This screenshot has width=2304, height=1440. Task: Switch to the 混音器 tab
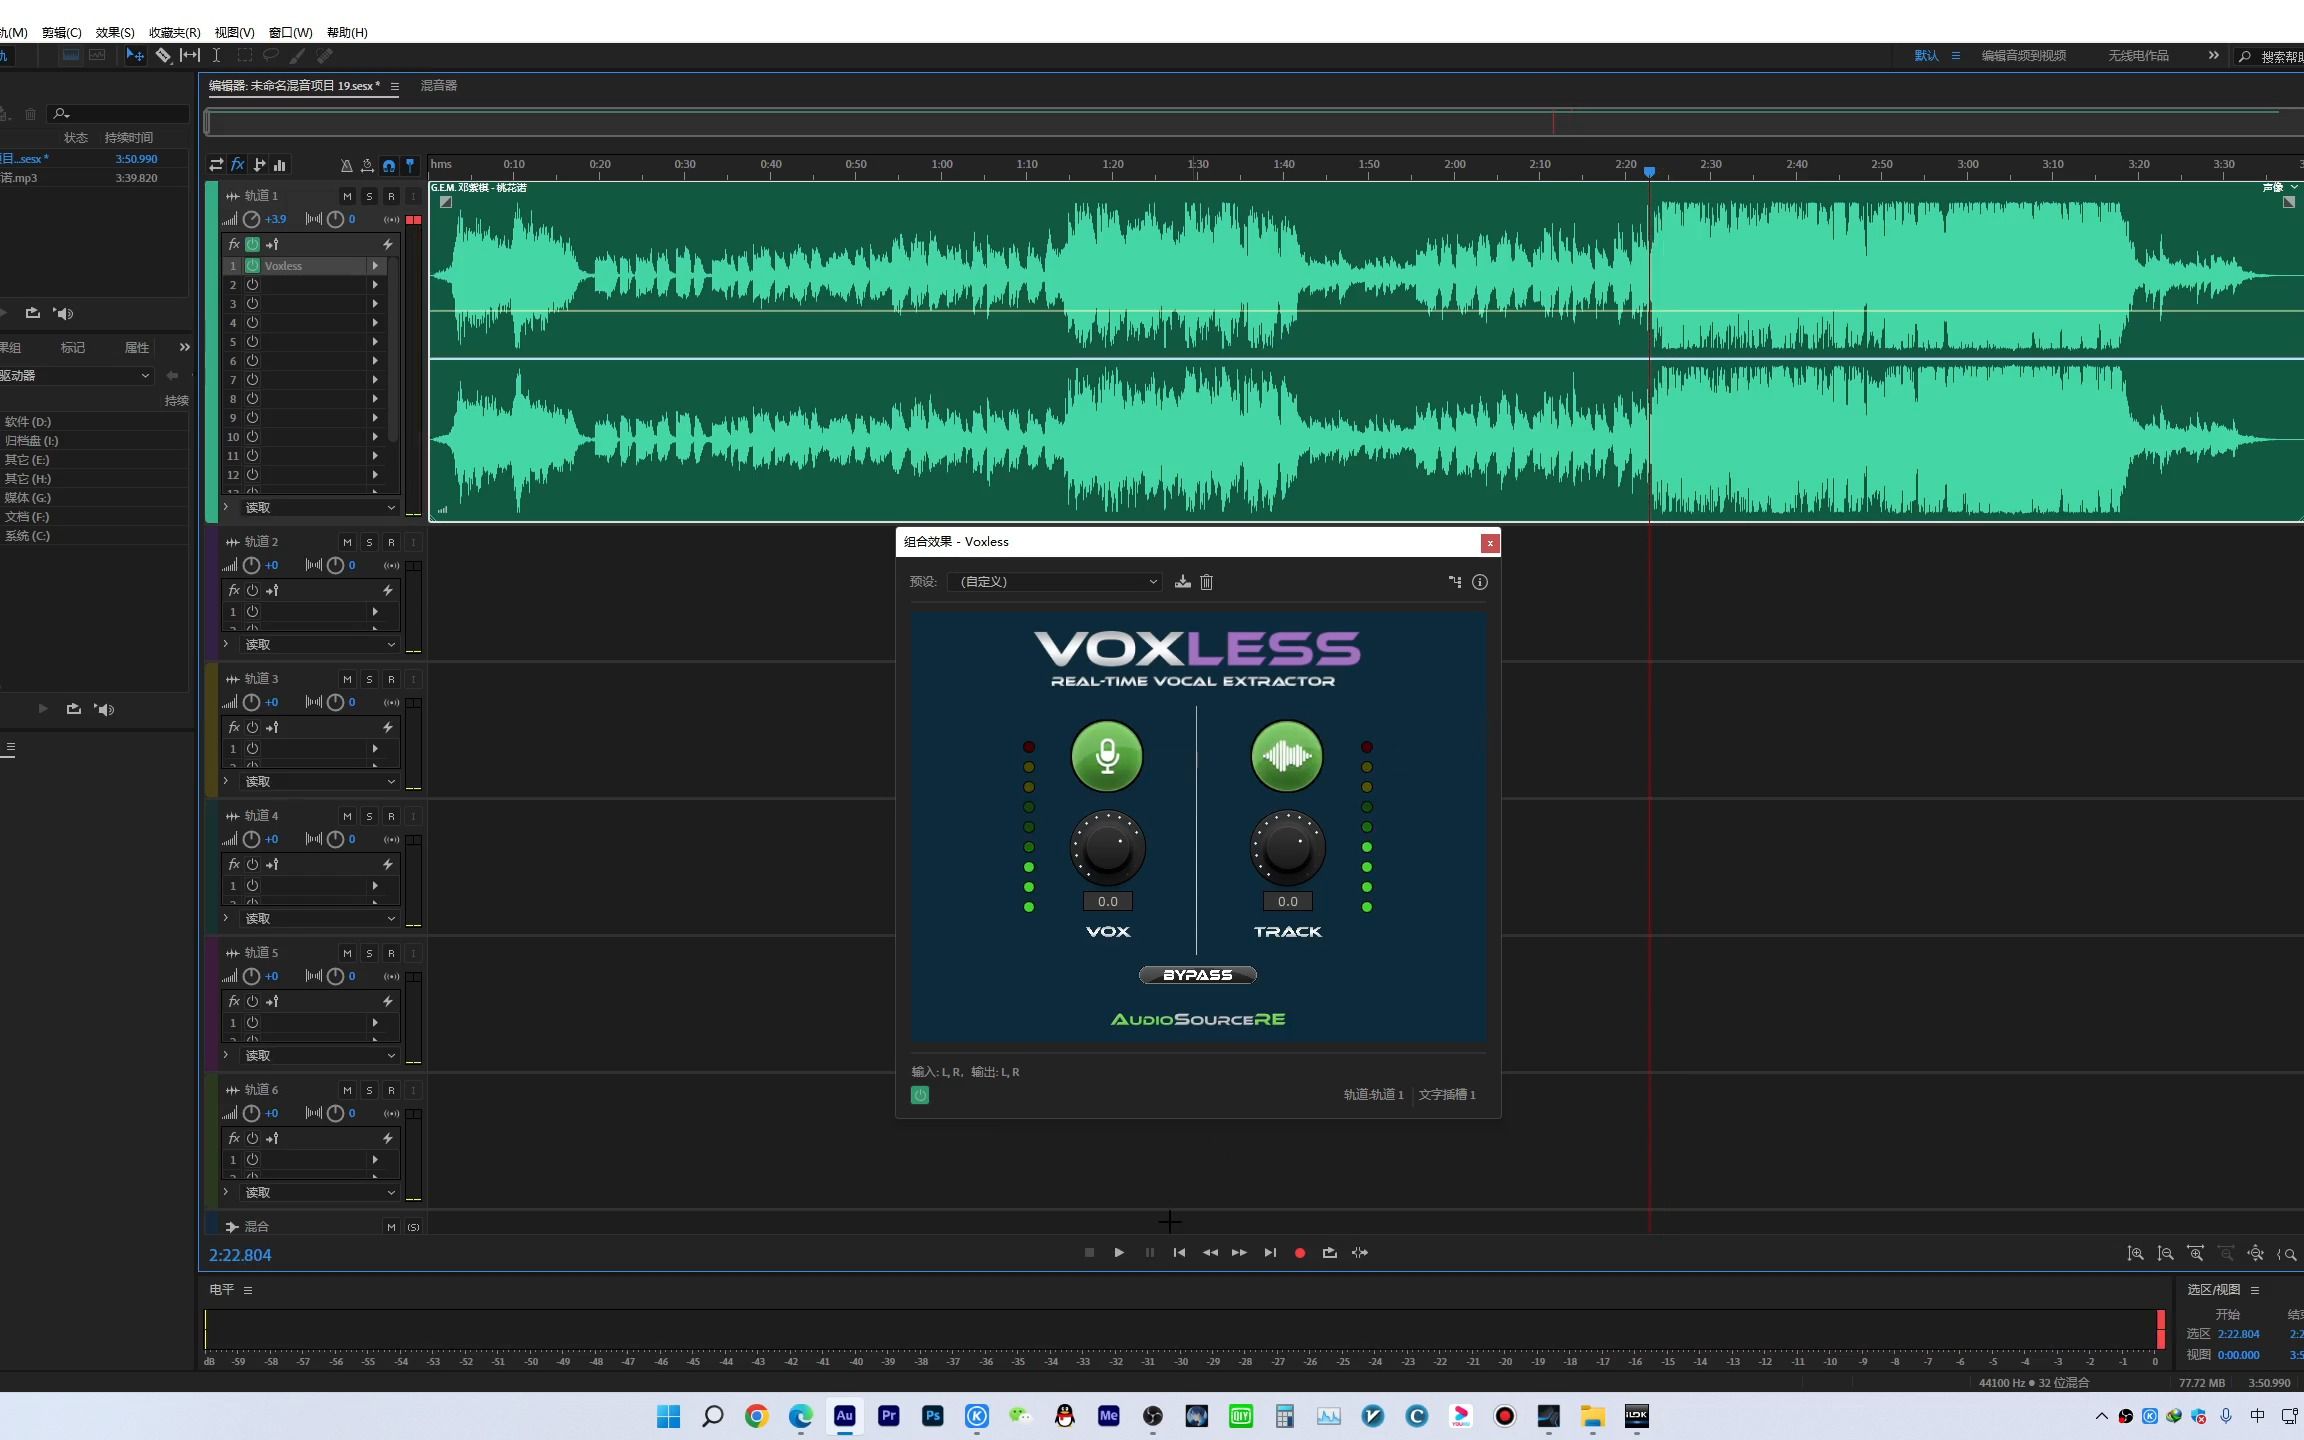439,86
